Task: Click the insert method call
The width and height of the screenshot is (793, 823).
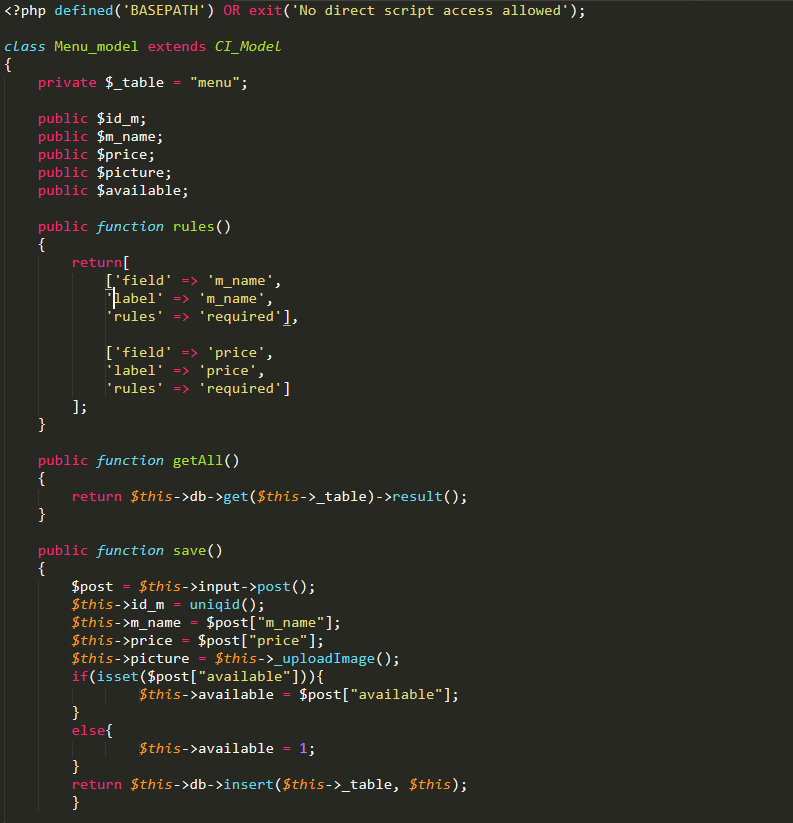Action: 248,785
